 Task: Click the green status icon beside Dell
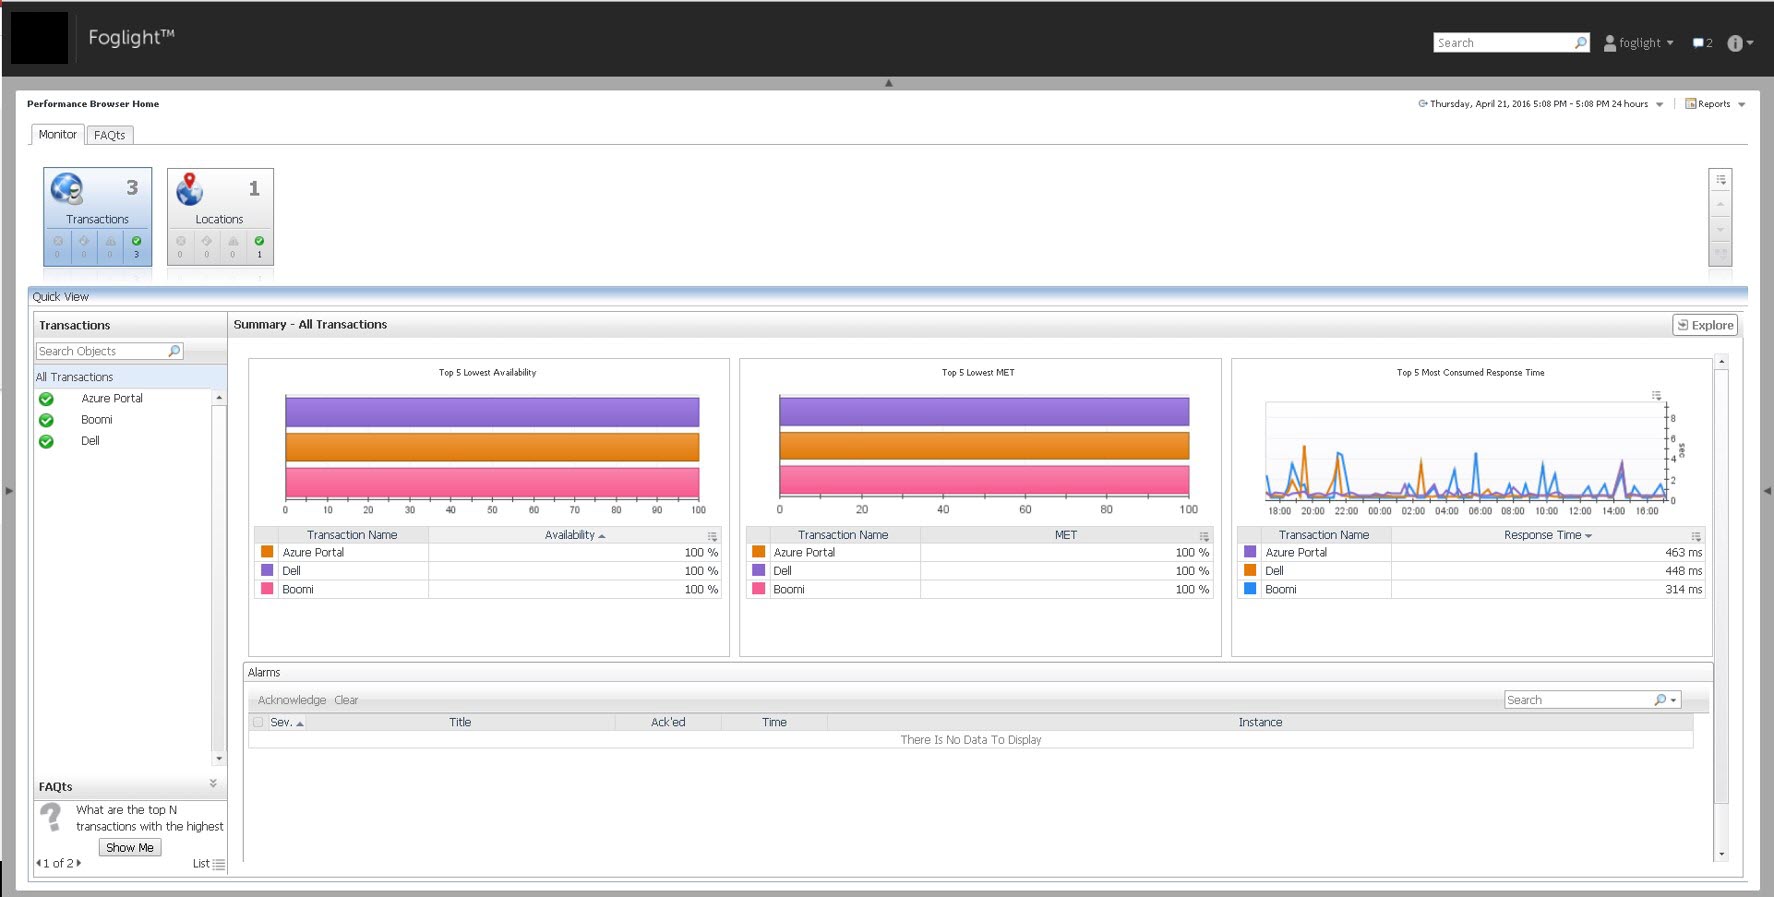(46, 441)
